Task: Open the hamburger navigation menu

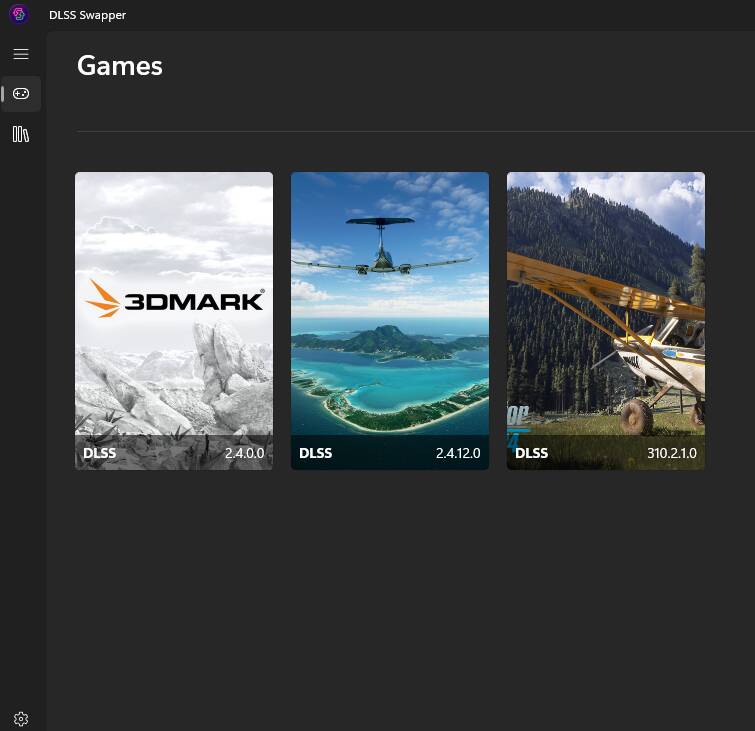Action: [21, 54]
